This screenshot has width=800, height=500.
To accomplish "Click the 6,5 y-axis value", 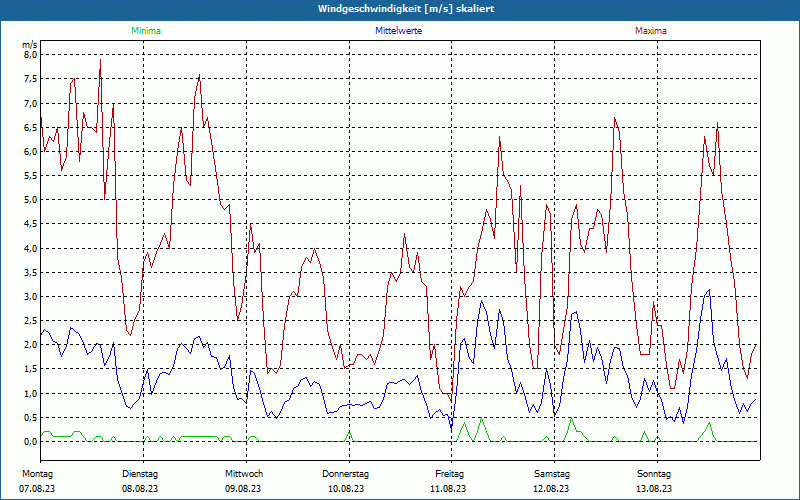I will pyautogui.click(x=31, y=128).
